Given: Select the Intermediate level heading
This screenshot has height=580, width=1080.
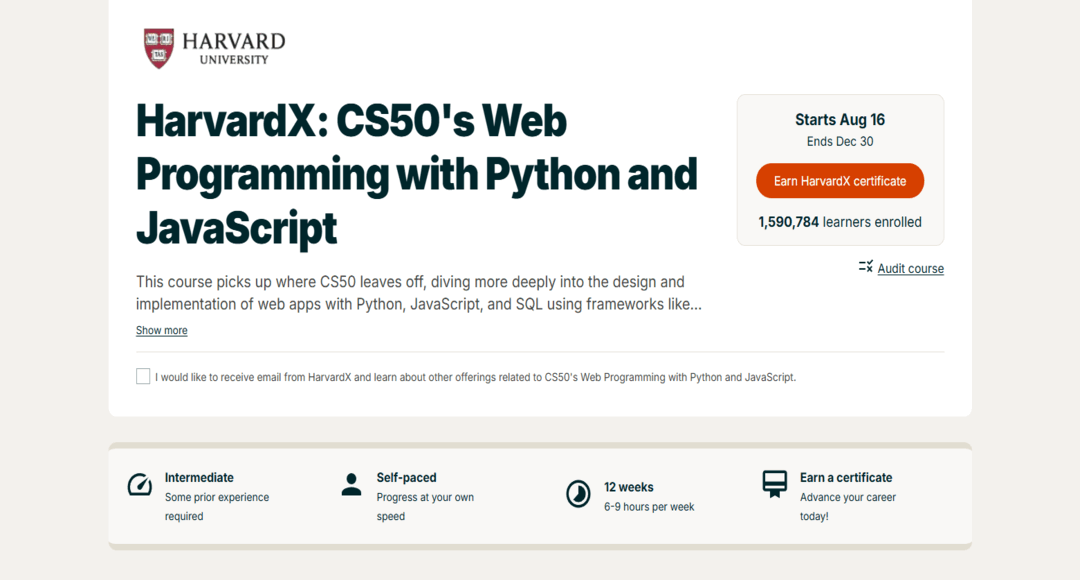Looking at the screenshot, I should tap(199, 478).
